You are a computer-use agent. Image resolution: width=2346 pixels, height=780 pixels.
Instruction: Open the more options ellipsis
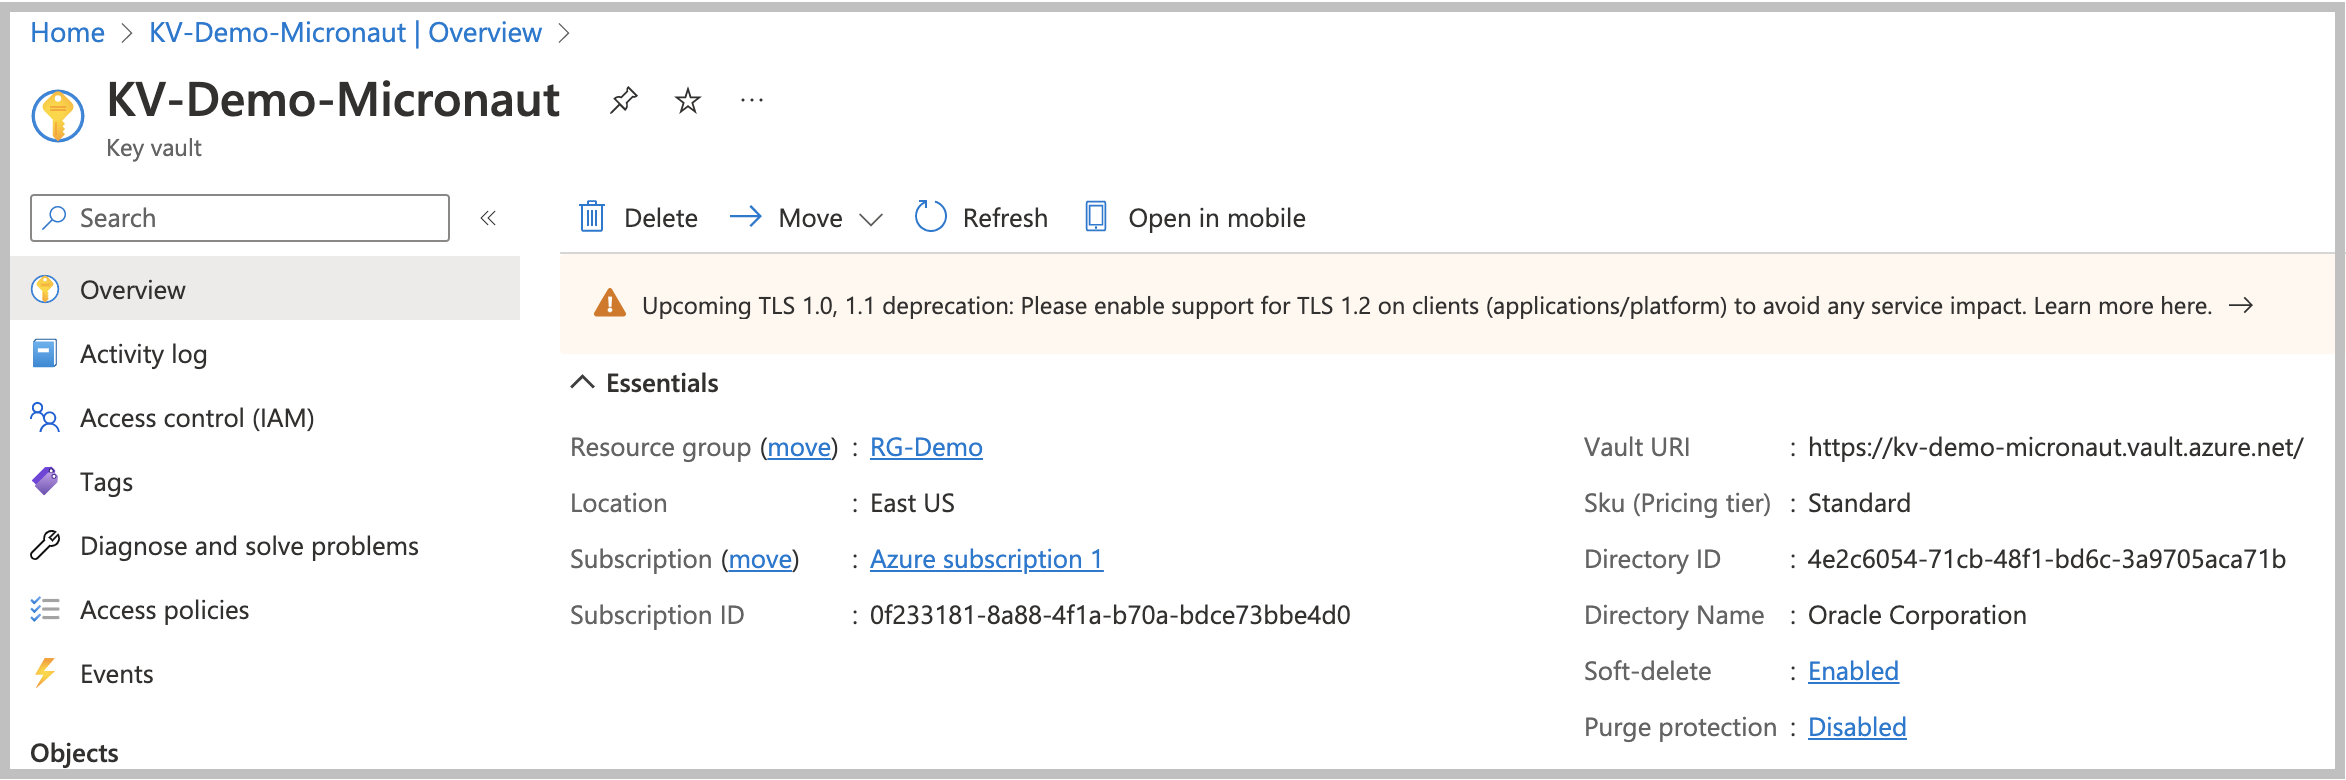coord(752,100)
